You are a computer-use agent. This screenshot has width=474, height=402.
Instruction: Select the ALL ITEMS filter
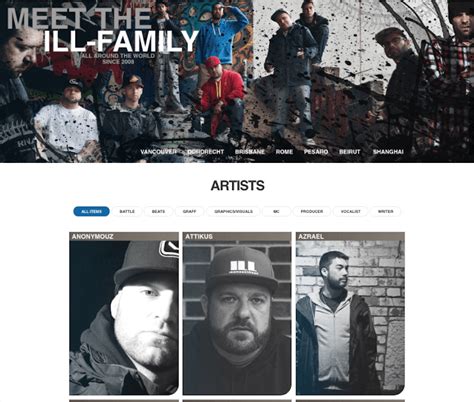pos(91,211)
